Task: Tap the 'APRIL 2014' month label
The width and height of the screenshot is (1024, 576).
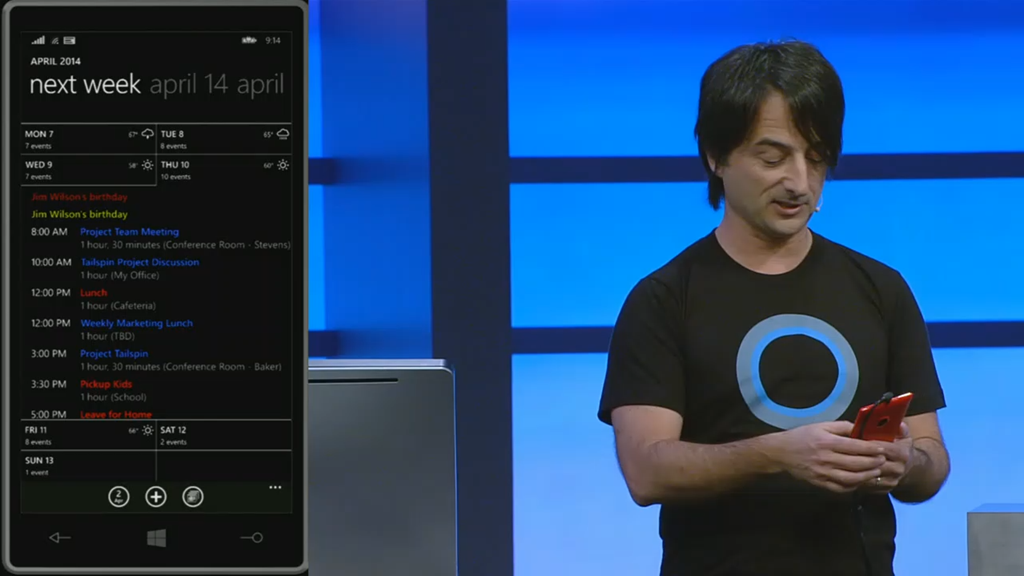Action: [56, 61]
